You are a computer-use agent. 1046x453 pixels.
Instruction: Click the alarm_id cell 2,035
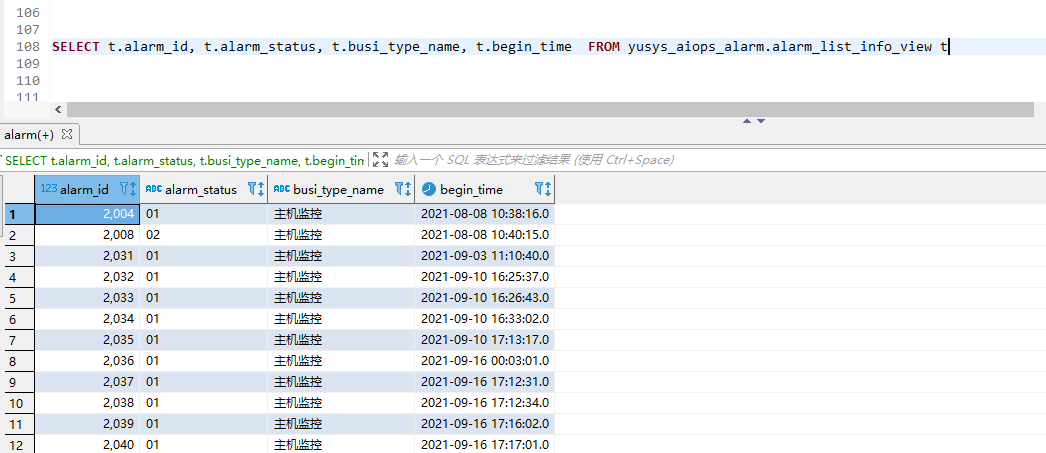pyautogui.click(x=87, y=340)
